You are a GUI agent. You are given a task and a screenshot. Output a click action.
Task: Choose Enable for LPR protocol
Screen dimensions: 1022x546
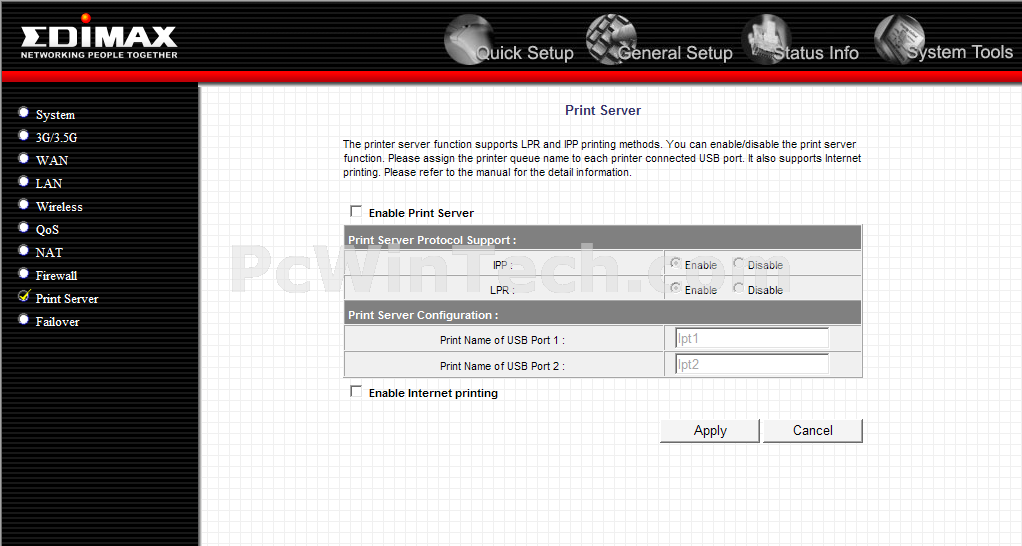tap(675, 288)
